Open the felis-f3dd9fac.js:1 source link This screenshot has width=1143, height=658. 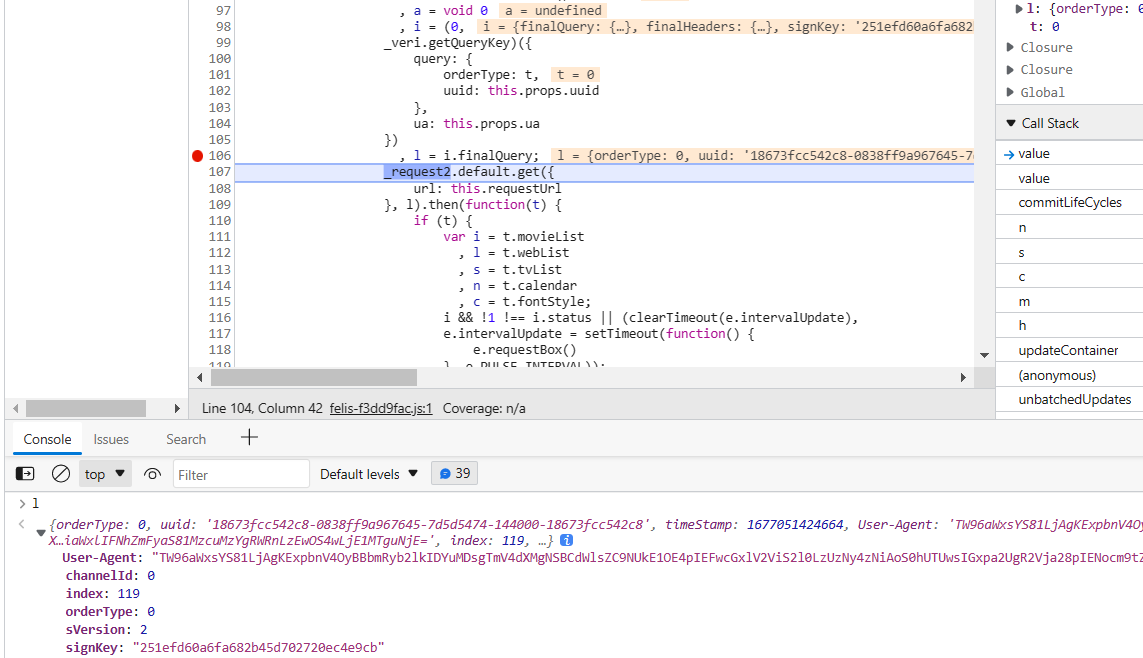(x=381, y=409)
